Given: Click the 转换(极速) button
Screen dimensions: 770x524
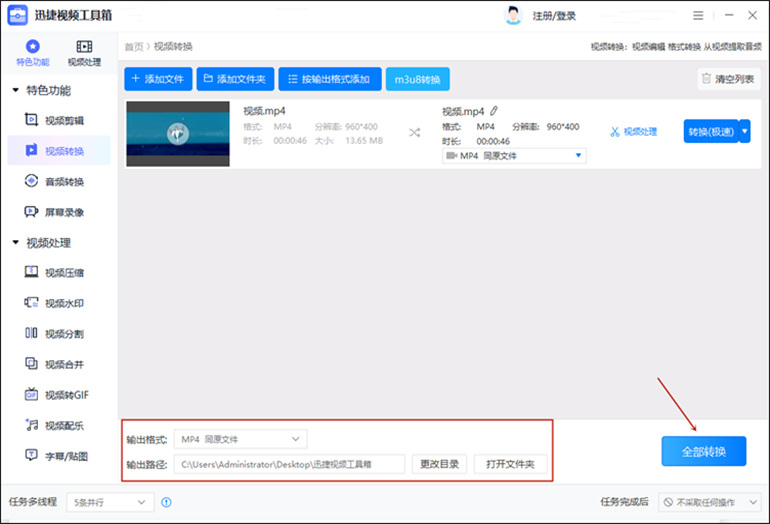Looking at the screenshot, I should (711, 131).
